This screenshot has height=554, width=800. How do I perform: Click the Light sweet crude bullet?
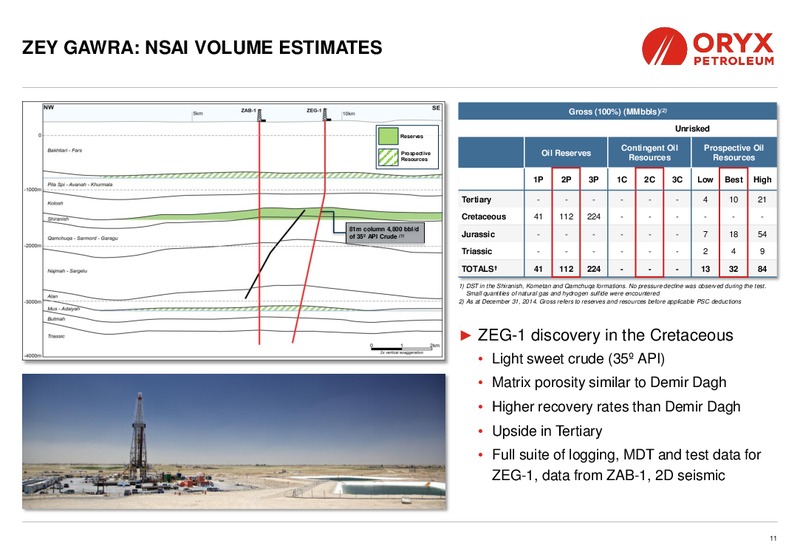point(578,359)
